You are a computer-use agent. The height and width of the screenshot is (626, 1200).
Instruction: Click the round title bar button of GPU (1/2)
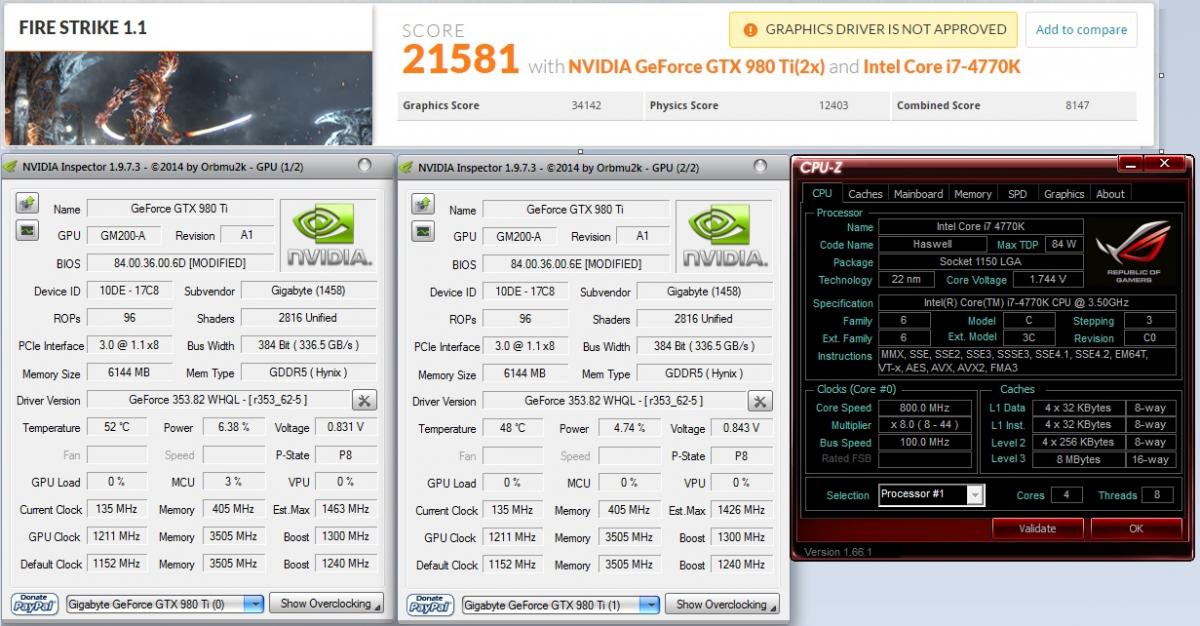pos(364,165)
